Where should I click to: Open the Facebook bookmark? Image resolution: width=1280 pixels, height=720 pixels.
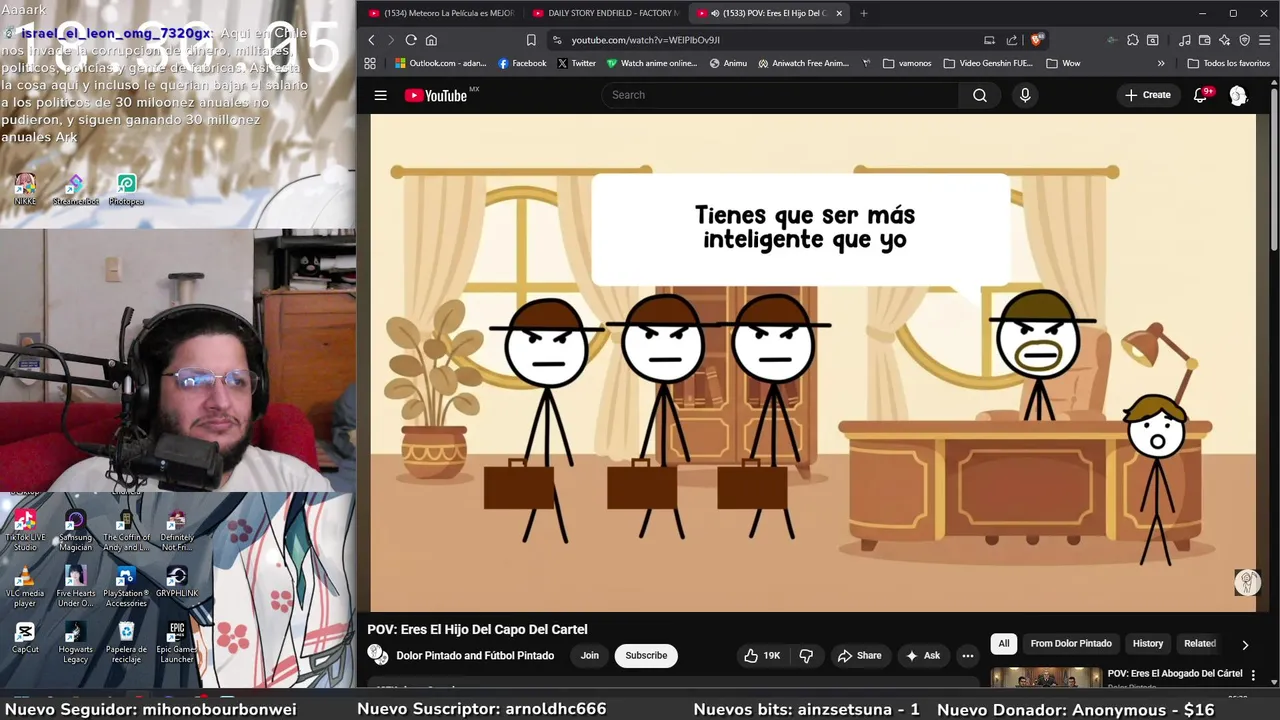522,63
